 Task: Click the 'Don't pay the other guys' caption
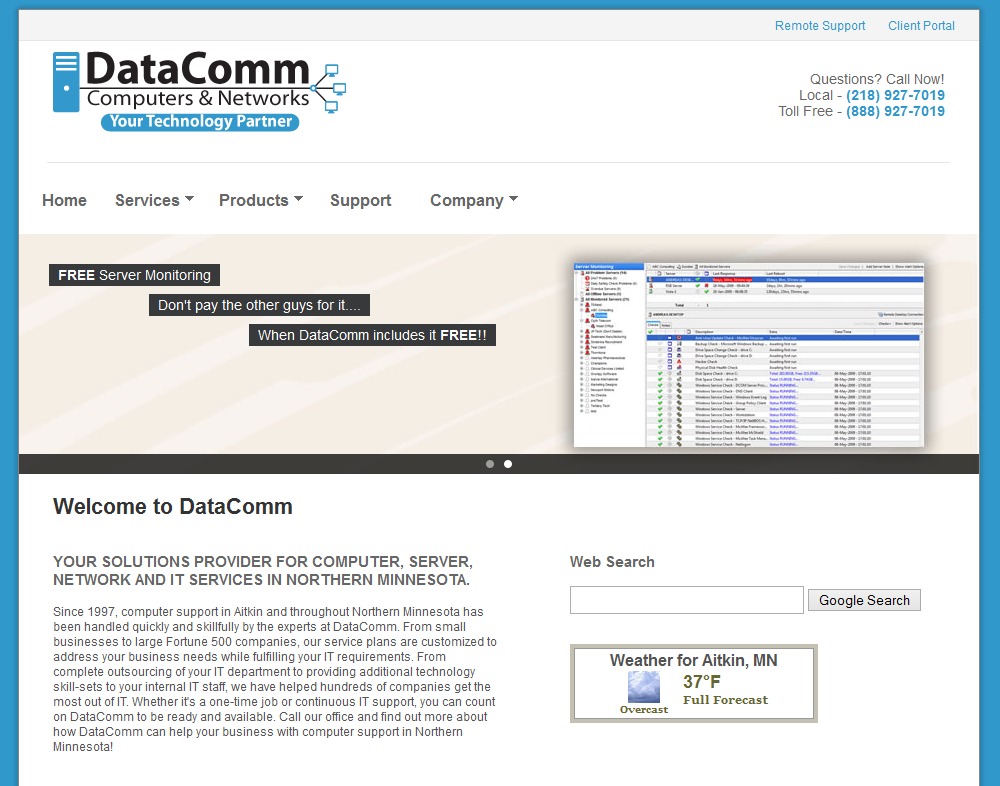259,305
